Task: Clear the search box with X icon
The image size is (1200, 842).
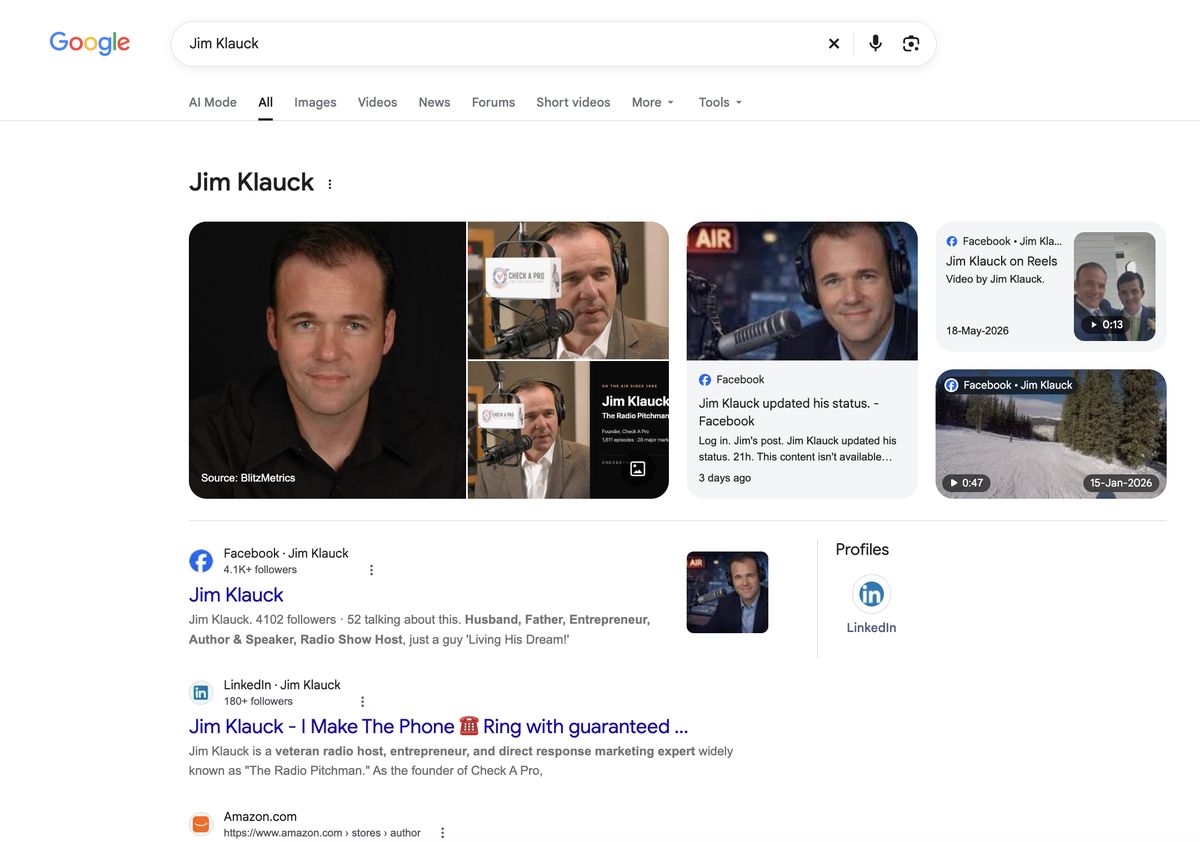Action: tap(834, 44)
